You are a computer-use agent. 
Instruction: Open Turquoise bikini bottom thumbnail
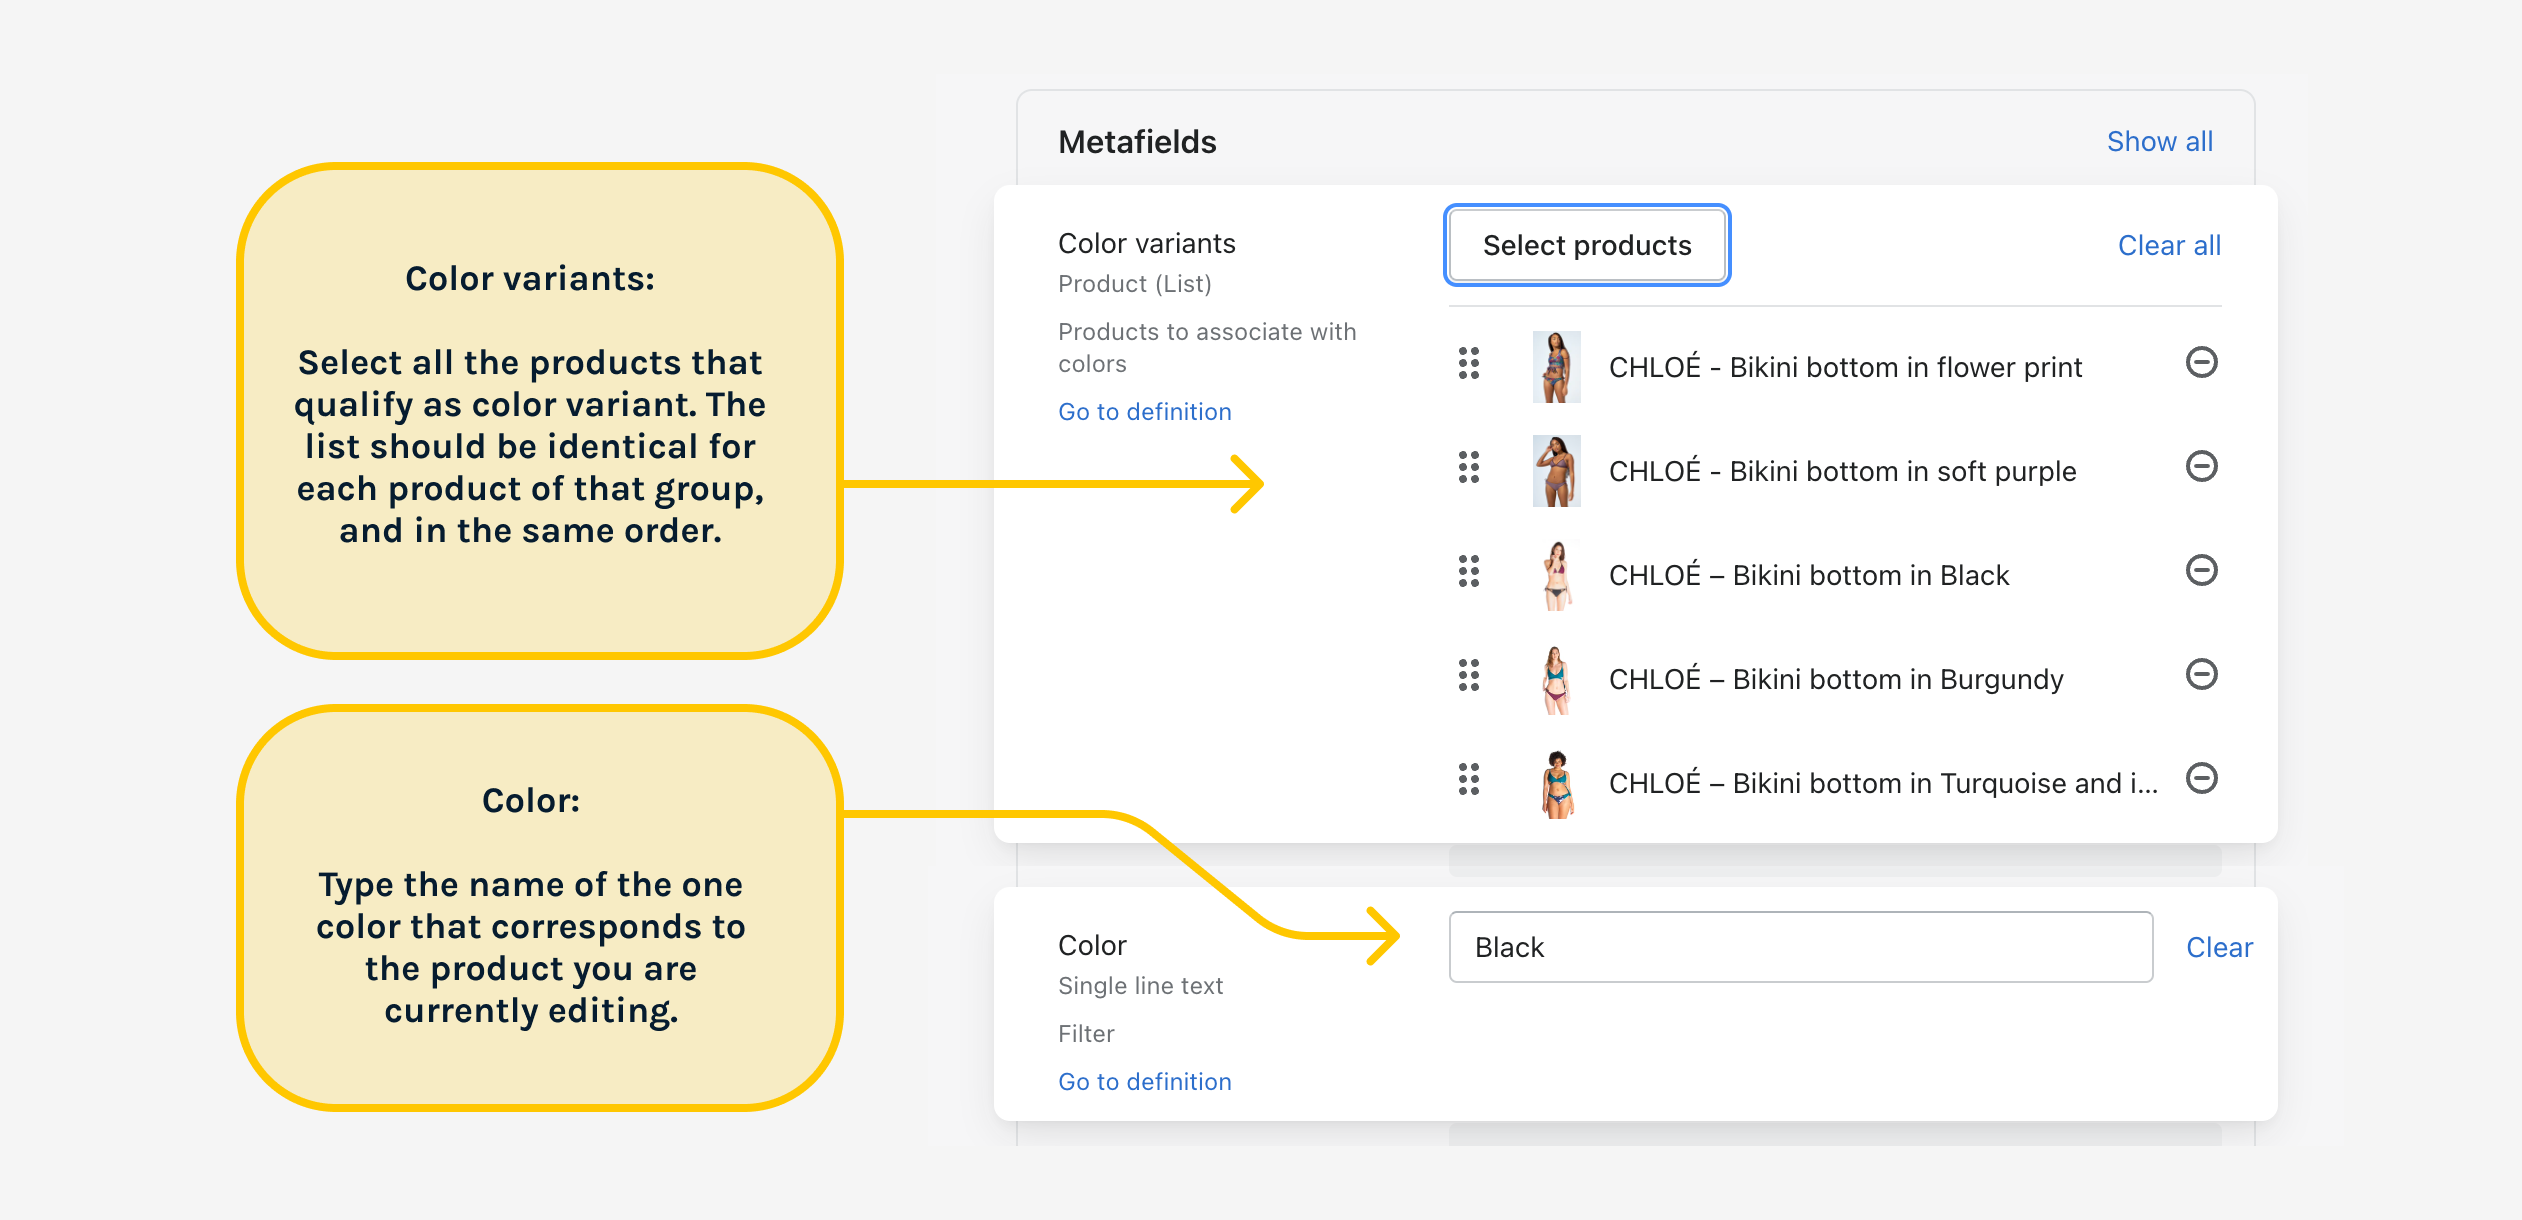pos(1556,783)
